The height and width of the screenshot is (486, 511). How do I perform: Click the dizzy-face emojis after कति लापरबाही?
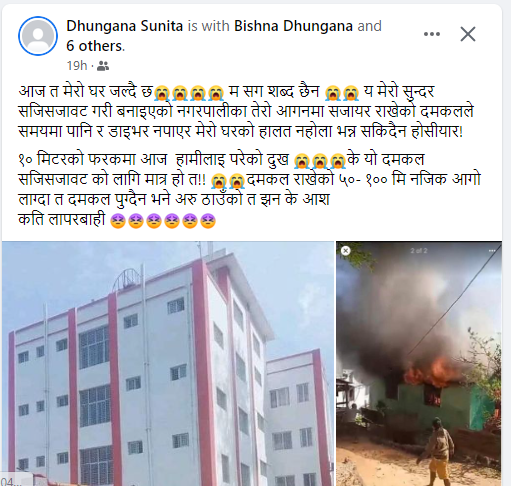click(163, 221)
